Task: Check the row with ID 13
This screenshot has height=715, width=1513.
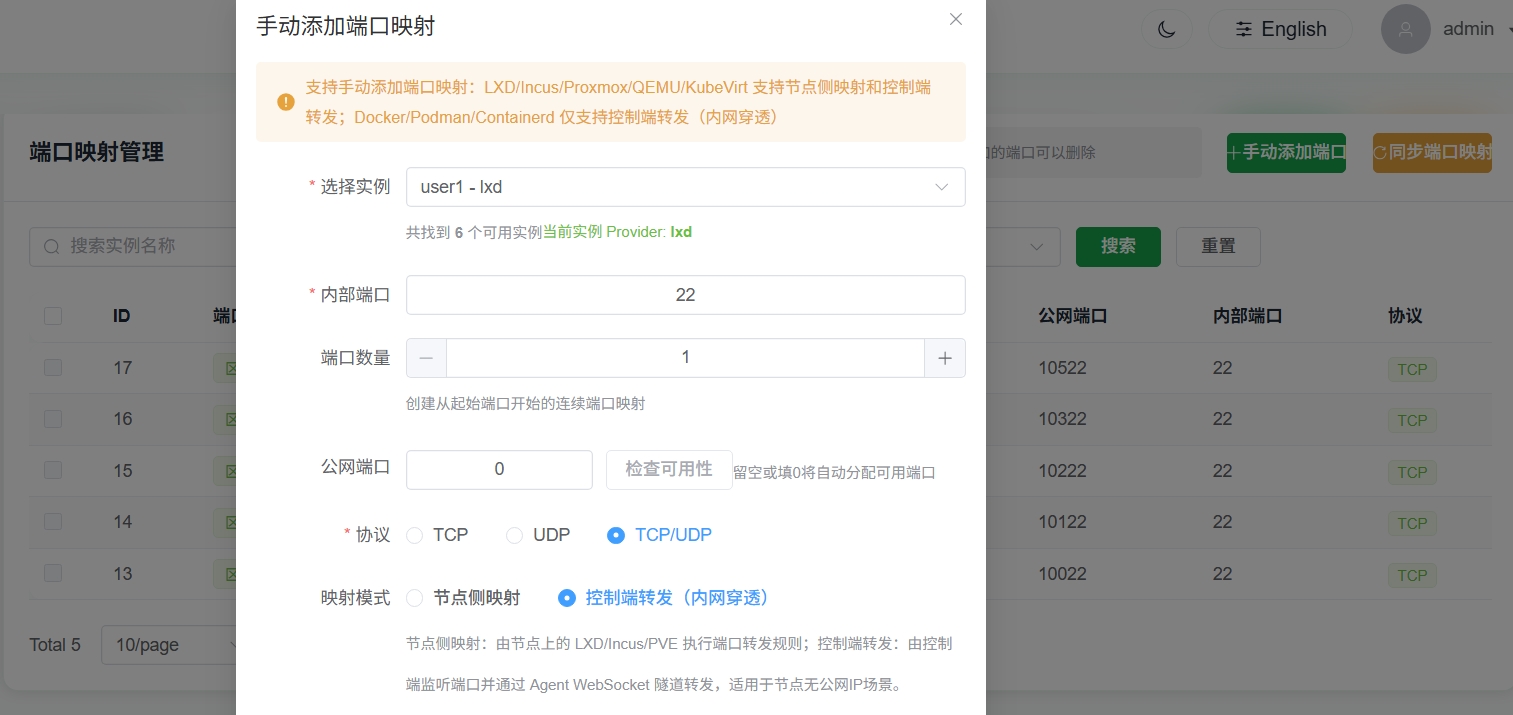Action: 53,573
